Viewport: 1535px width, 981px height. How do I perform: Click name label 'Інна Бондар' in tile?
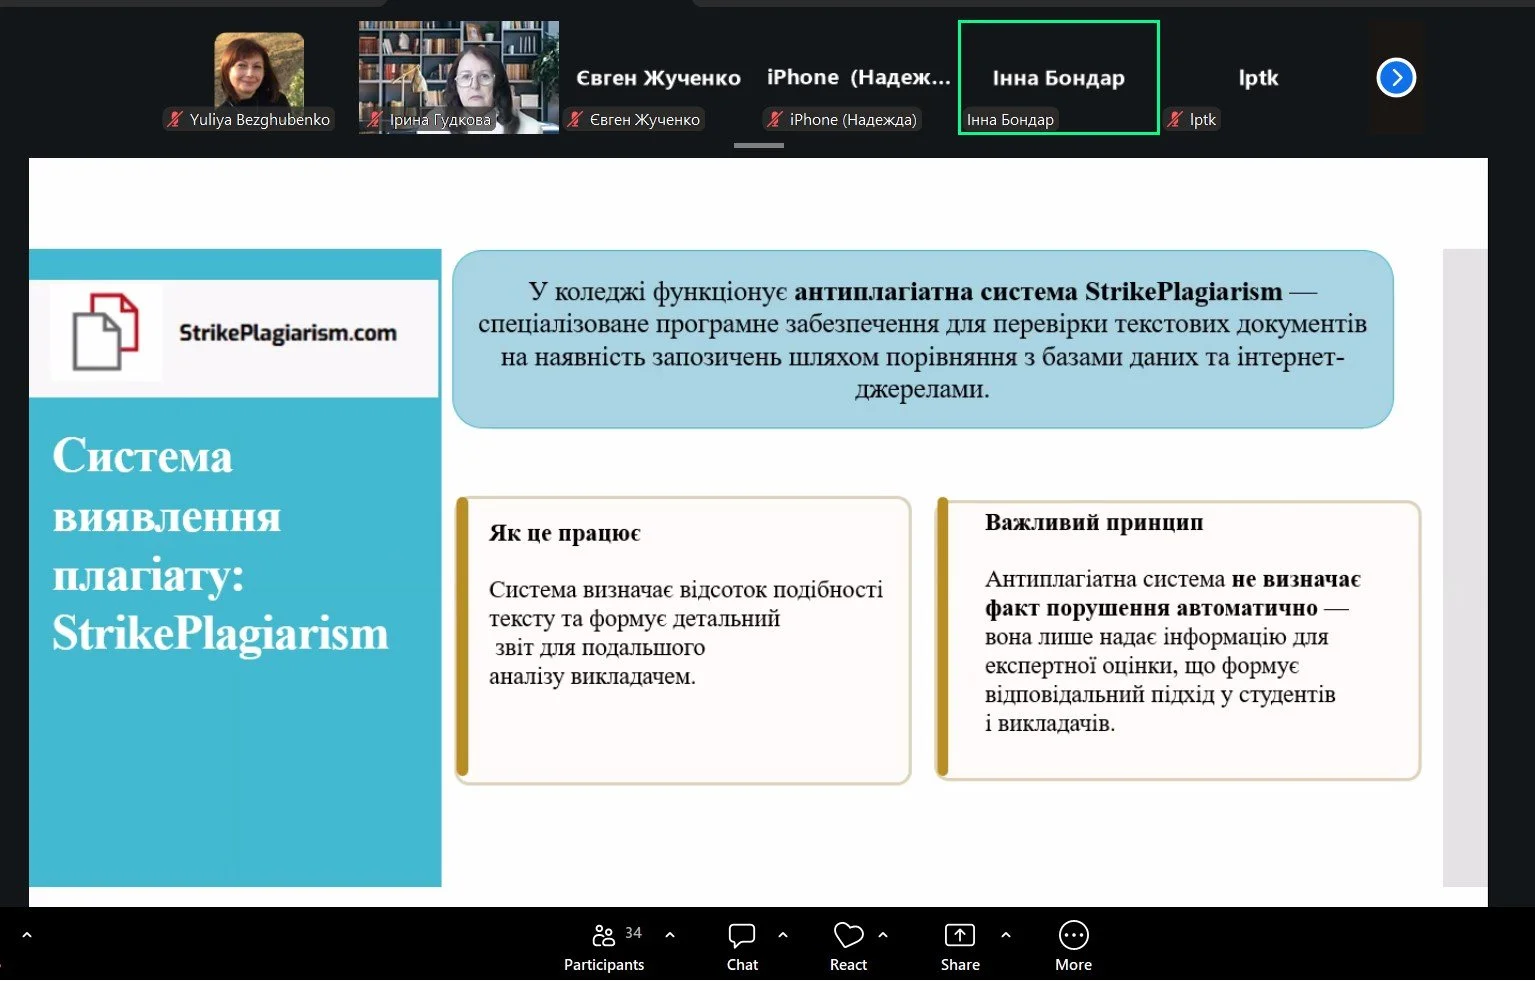pyautogui.click(x=1010, y=119)
